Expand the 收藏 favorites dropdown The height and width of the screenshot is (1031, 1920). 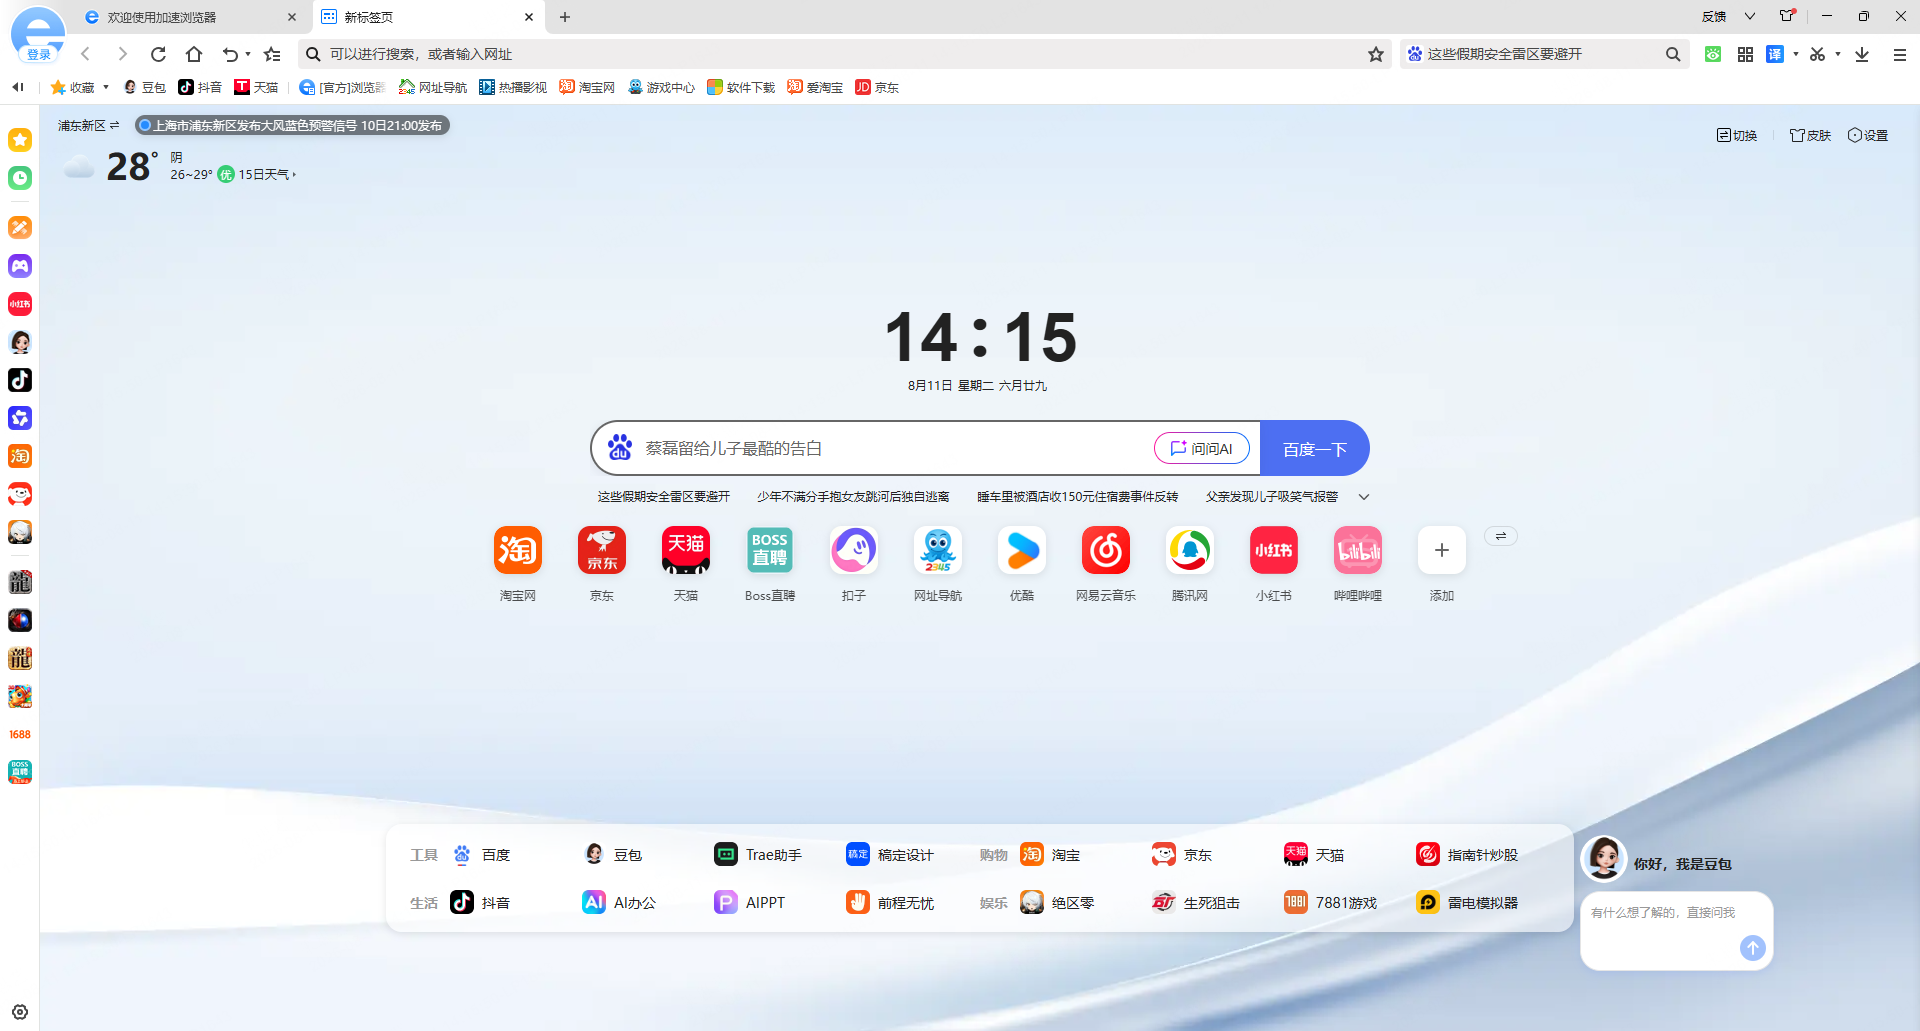(x=106, y=87)
